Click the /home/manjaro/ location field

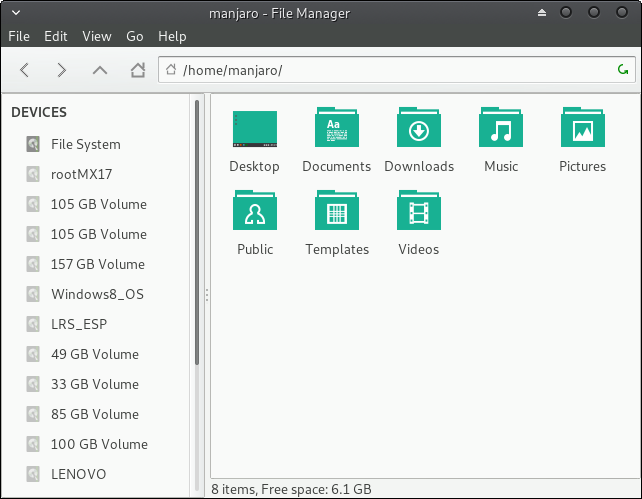pos(390,70)
